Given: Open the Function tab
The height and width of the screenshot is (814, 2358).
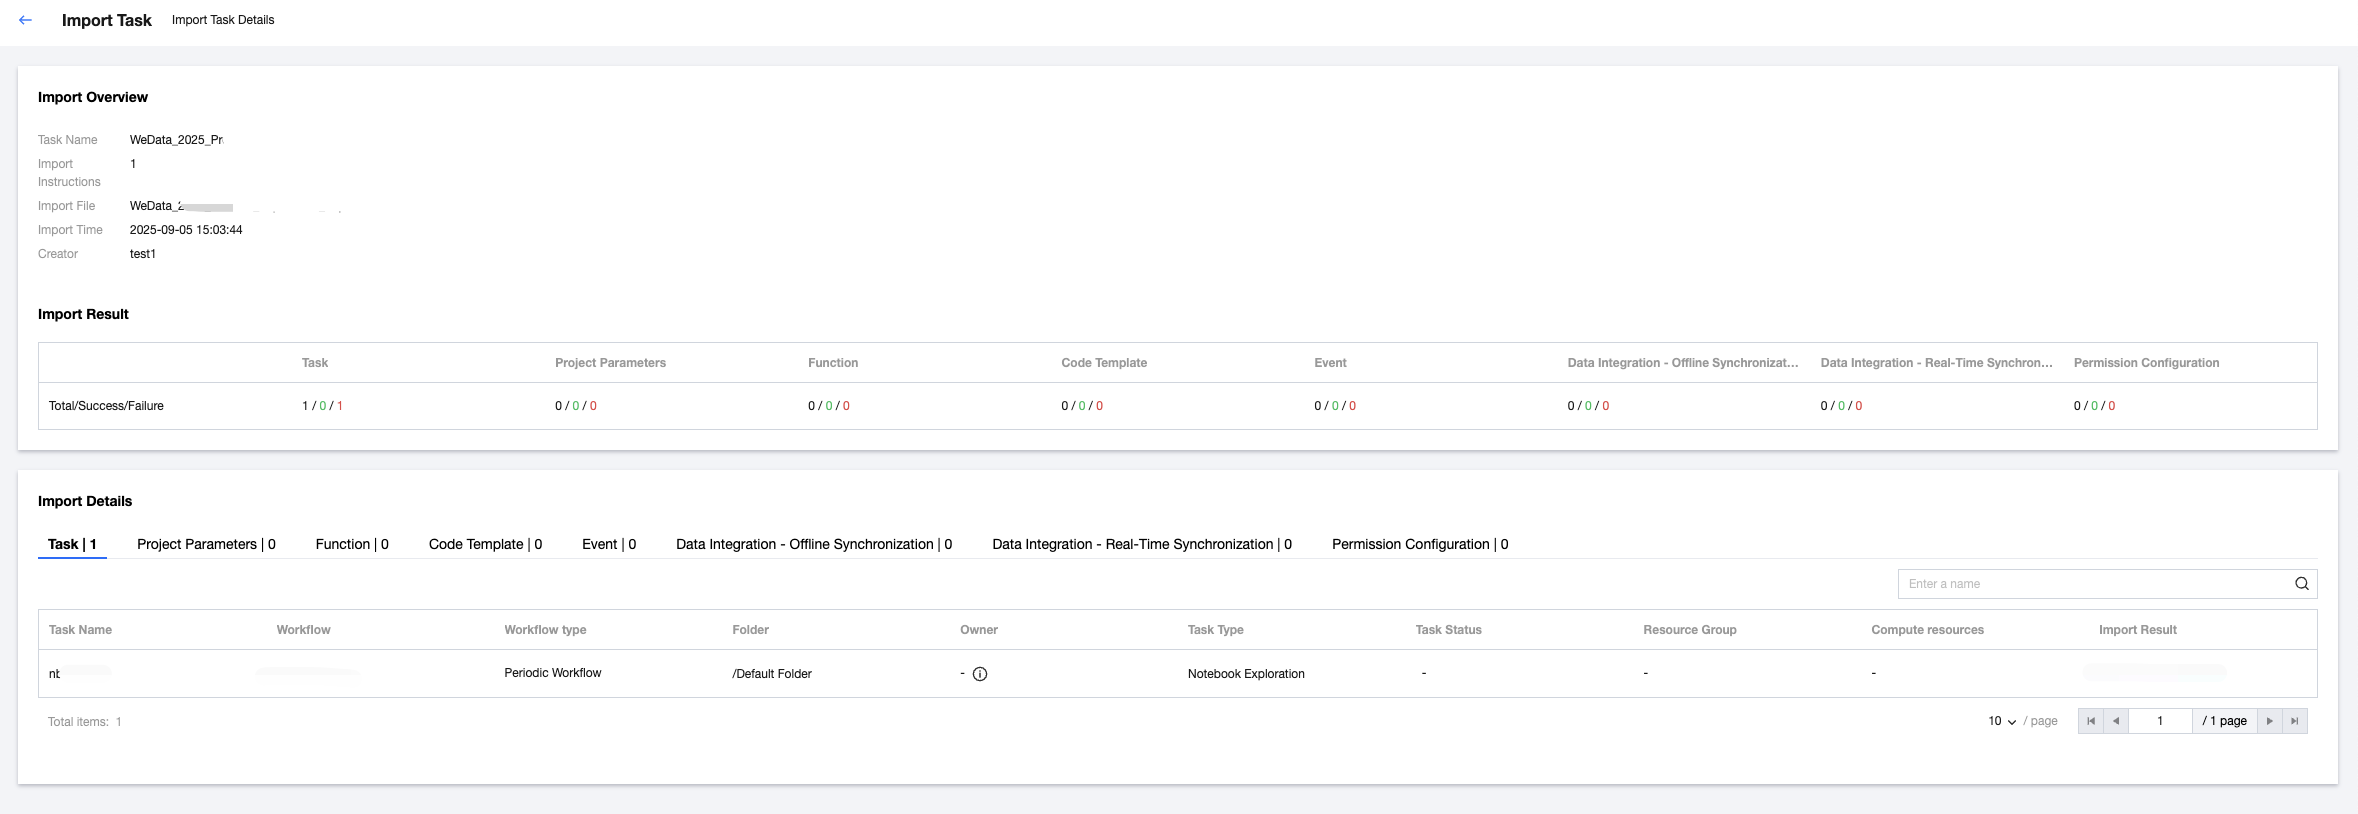Looking at the screenshot, I should click(x=352, y=544).
